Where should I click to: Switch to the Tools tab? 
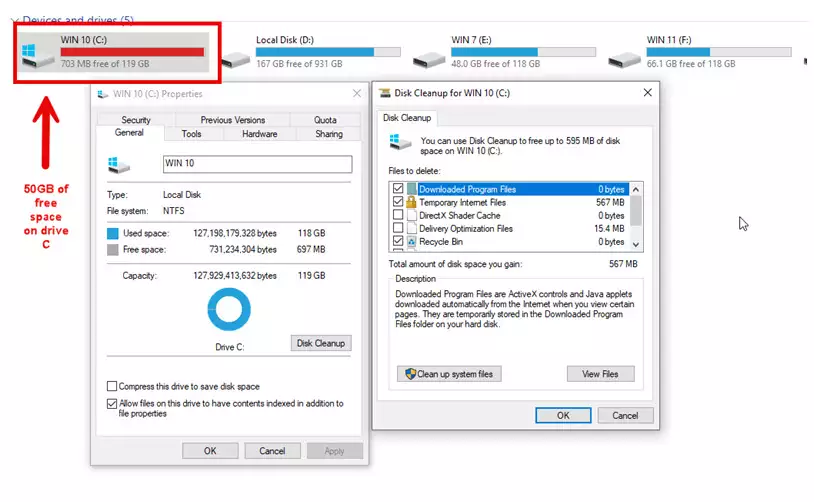click(x=192, y=134)
